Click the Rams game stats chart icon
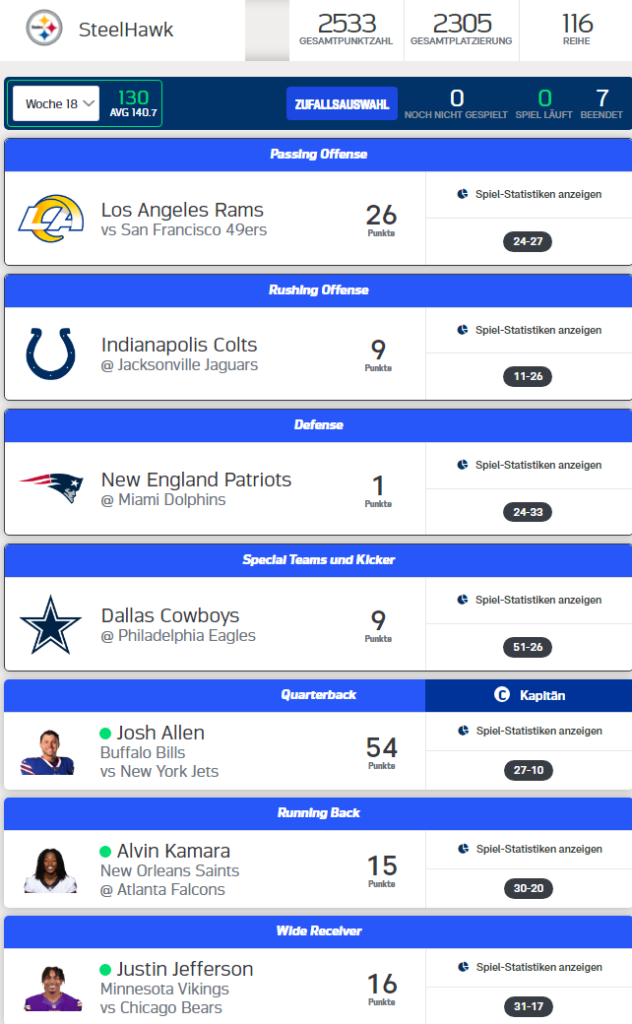 point(462,194)
